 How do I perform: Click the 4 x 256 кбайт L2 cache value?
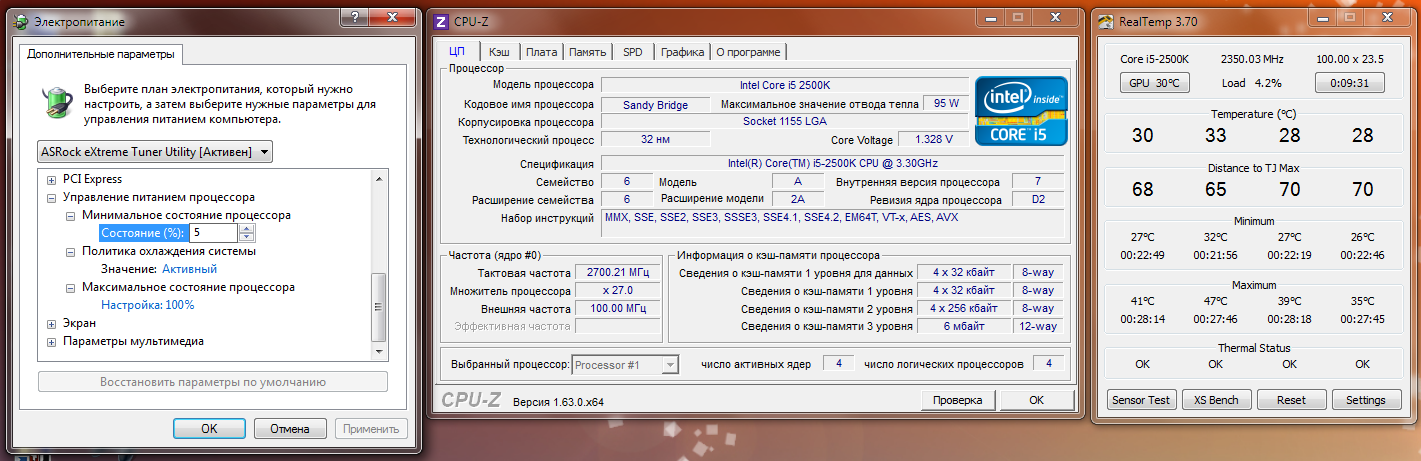click(964, 309)
